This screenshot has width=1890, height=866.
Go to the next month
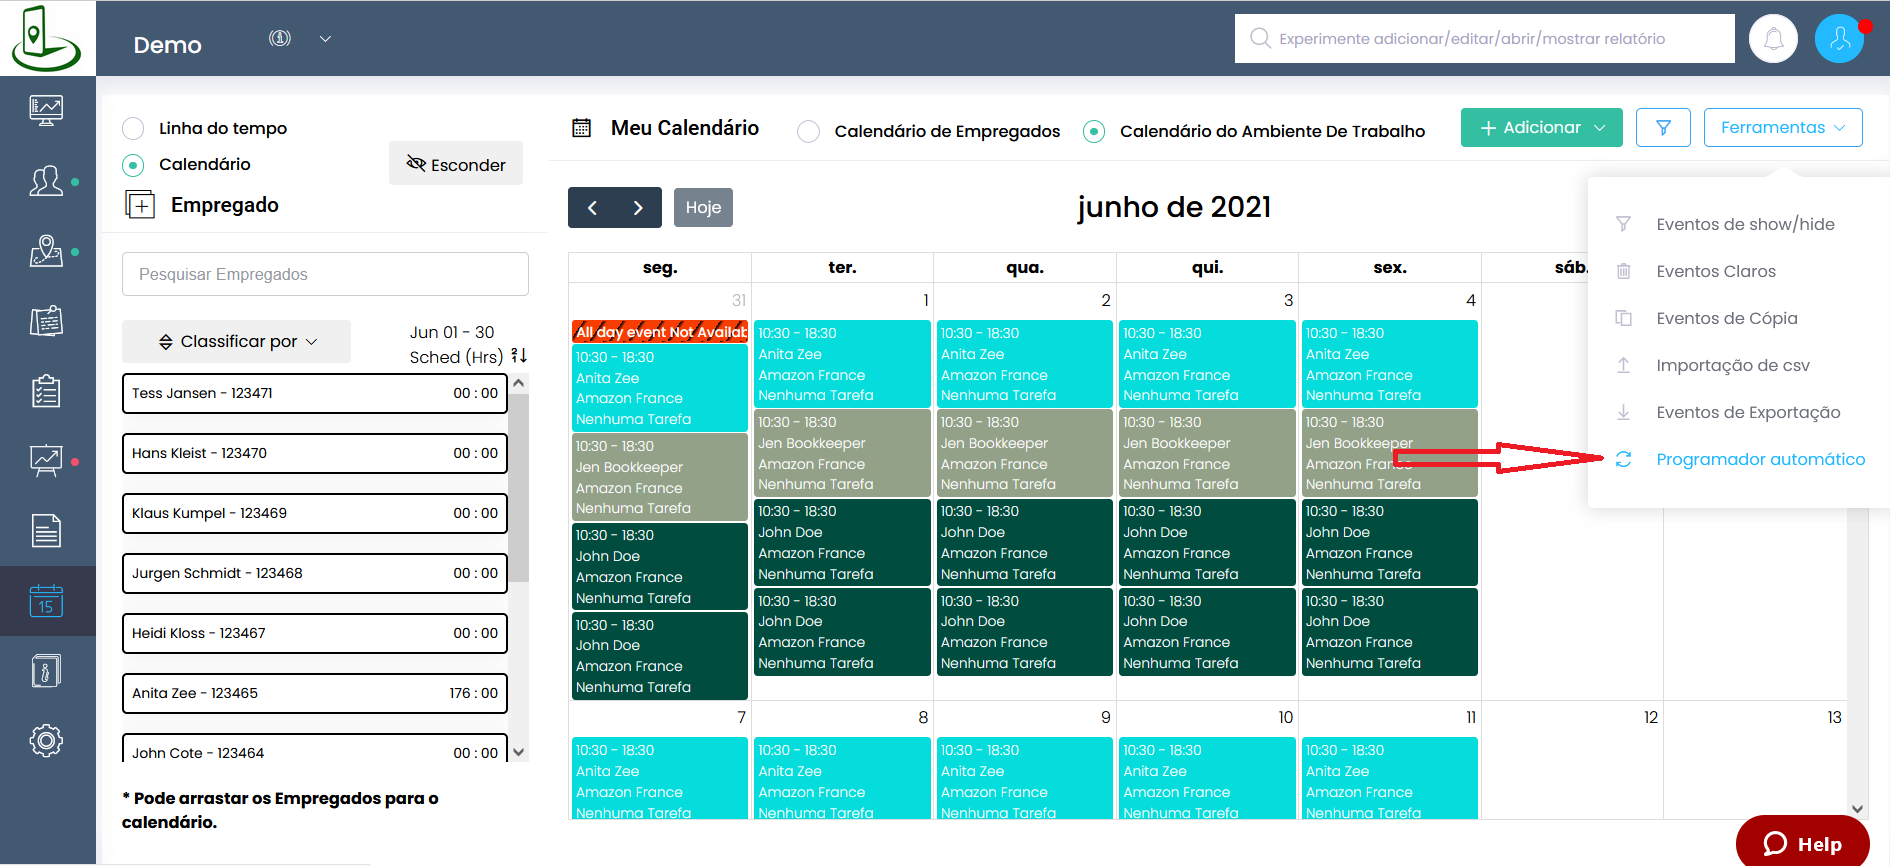click(x=638, y=207)
